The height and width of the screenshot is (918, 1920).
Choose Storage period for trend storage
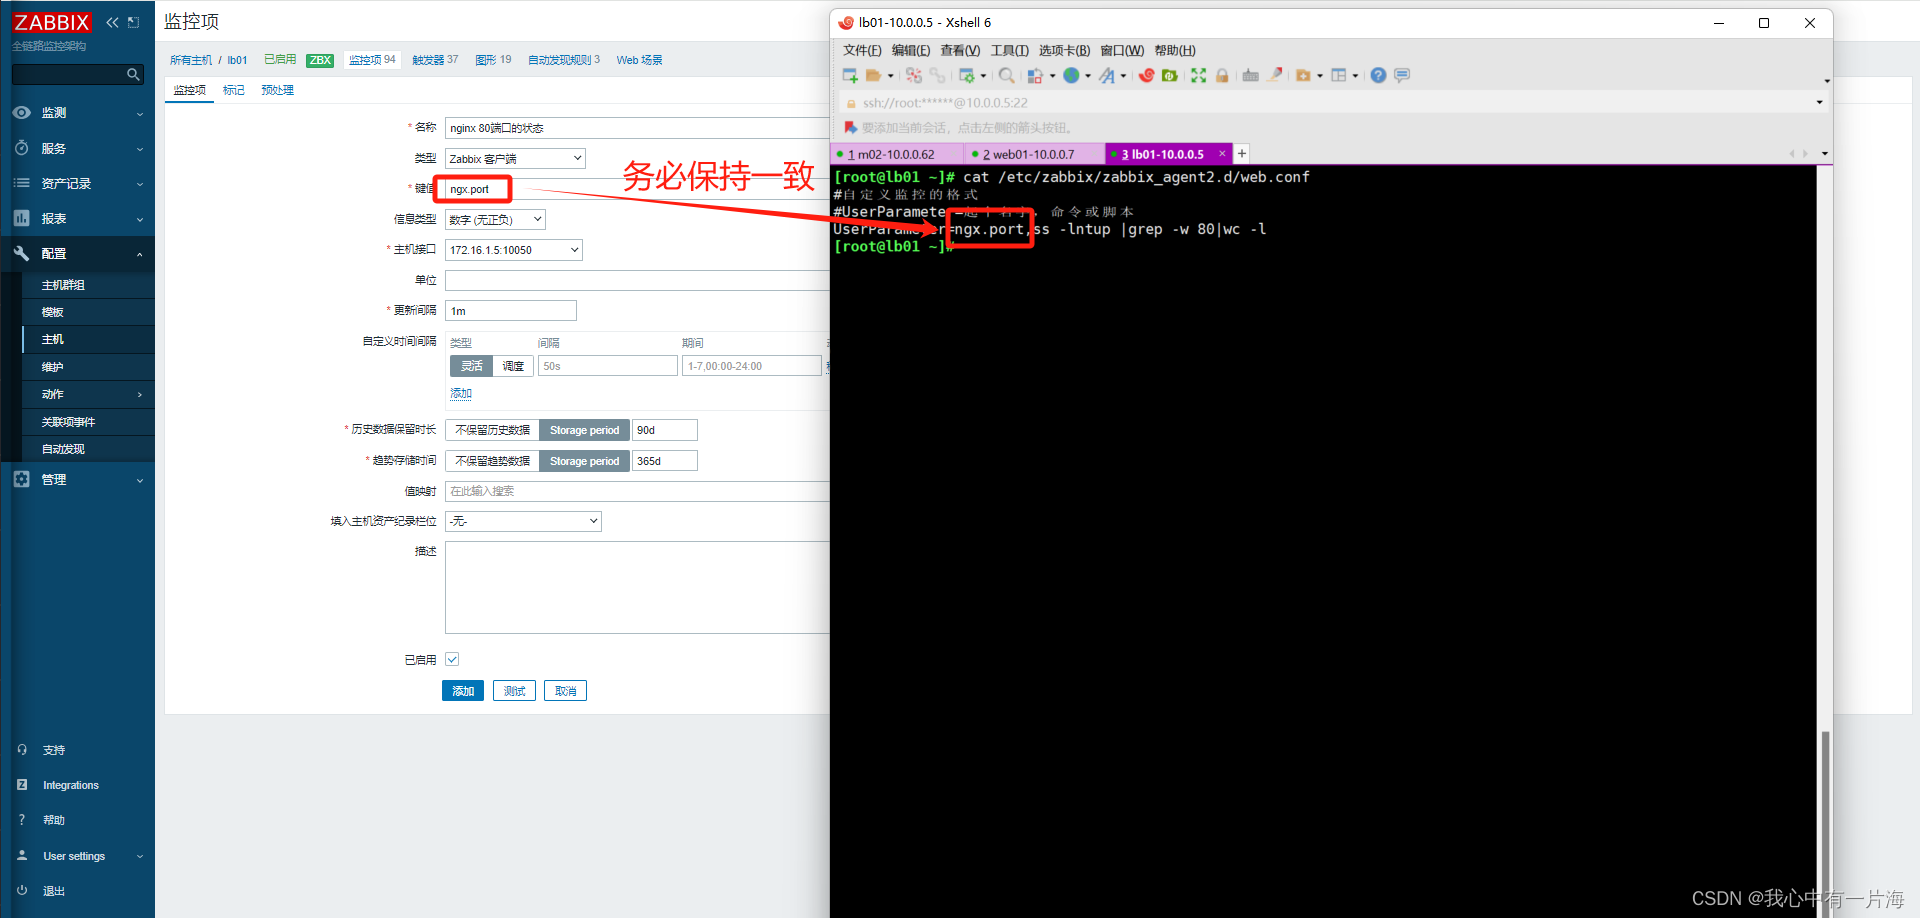click(584, 461)
